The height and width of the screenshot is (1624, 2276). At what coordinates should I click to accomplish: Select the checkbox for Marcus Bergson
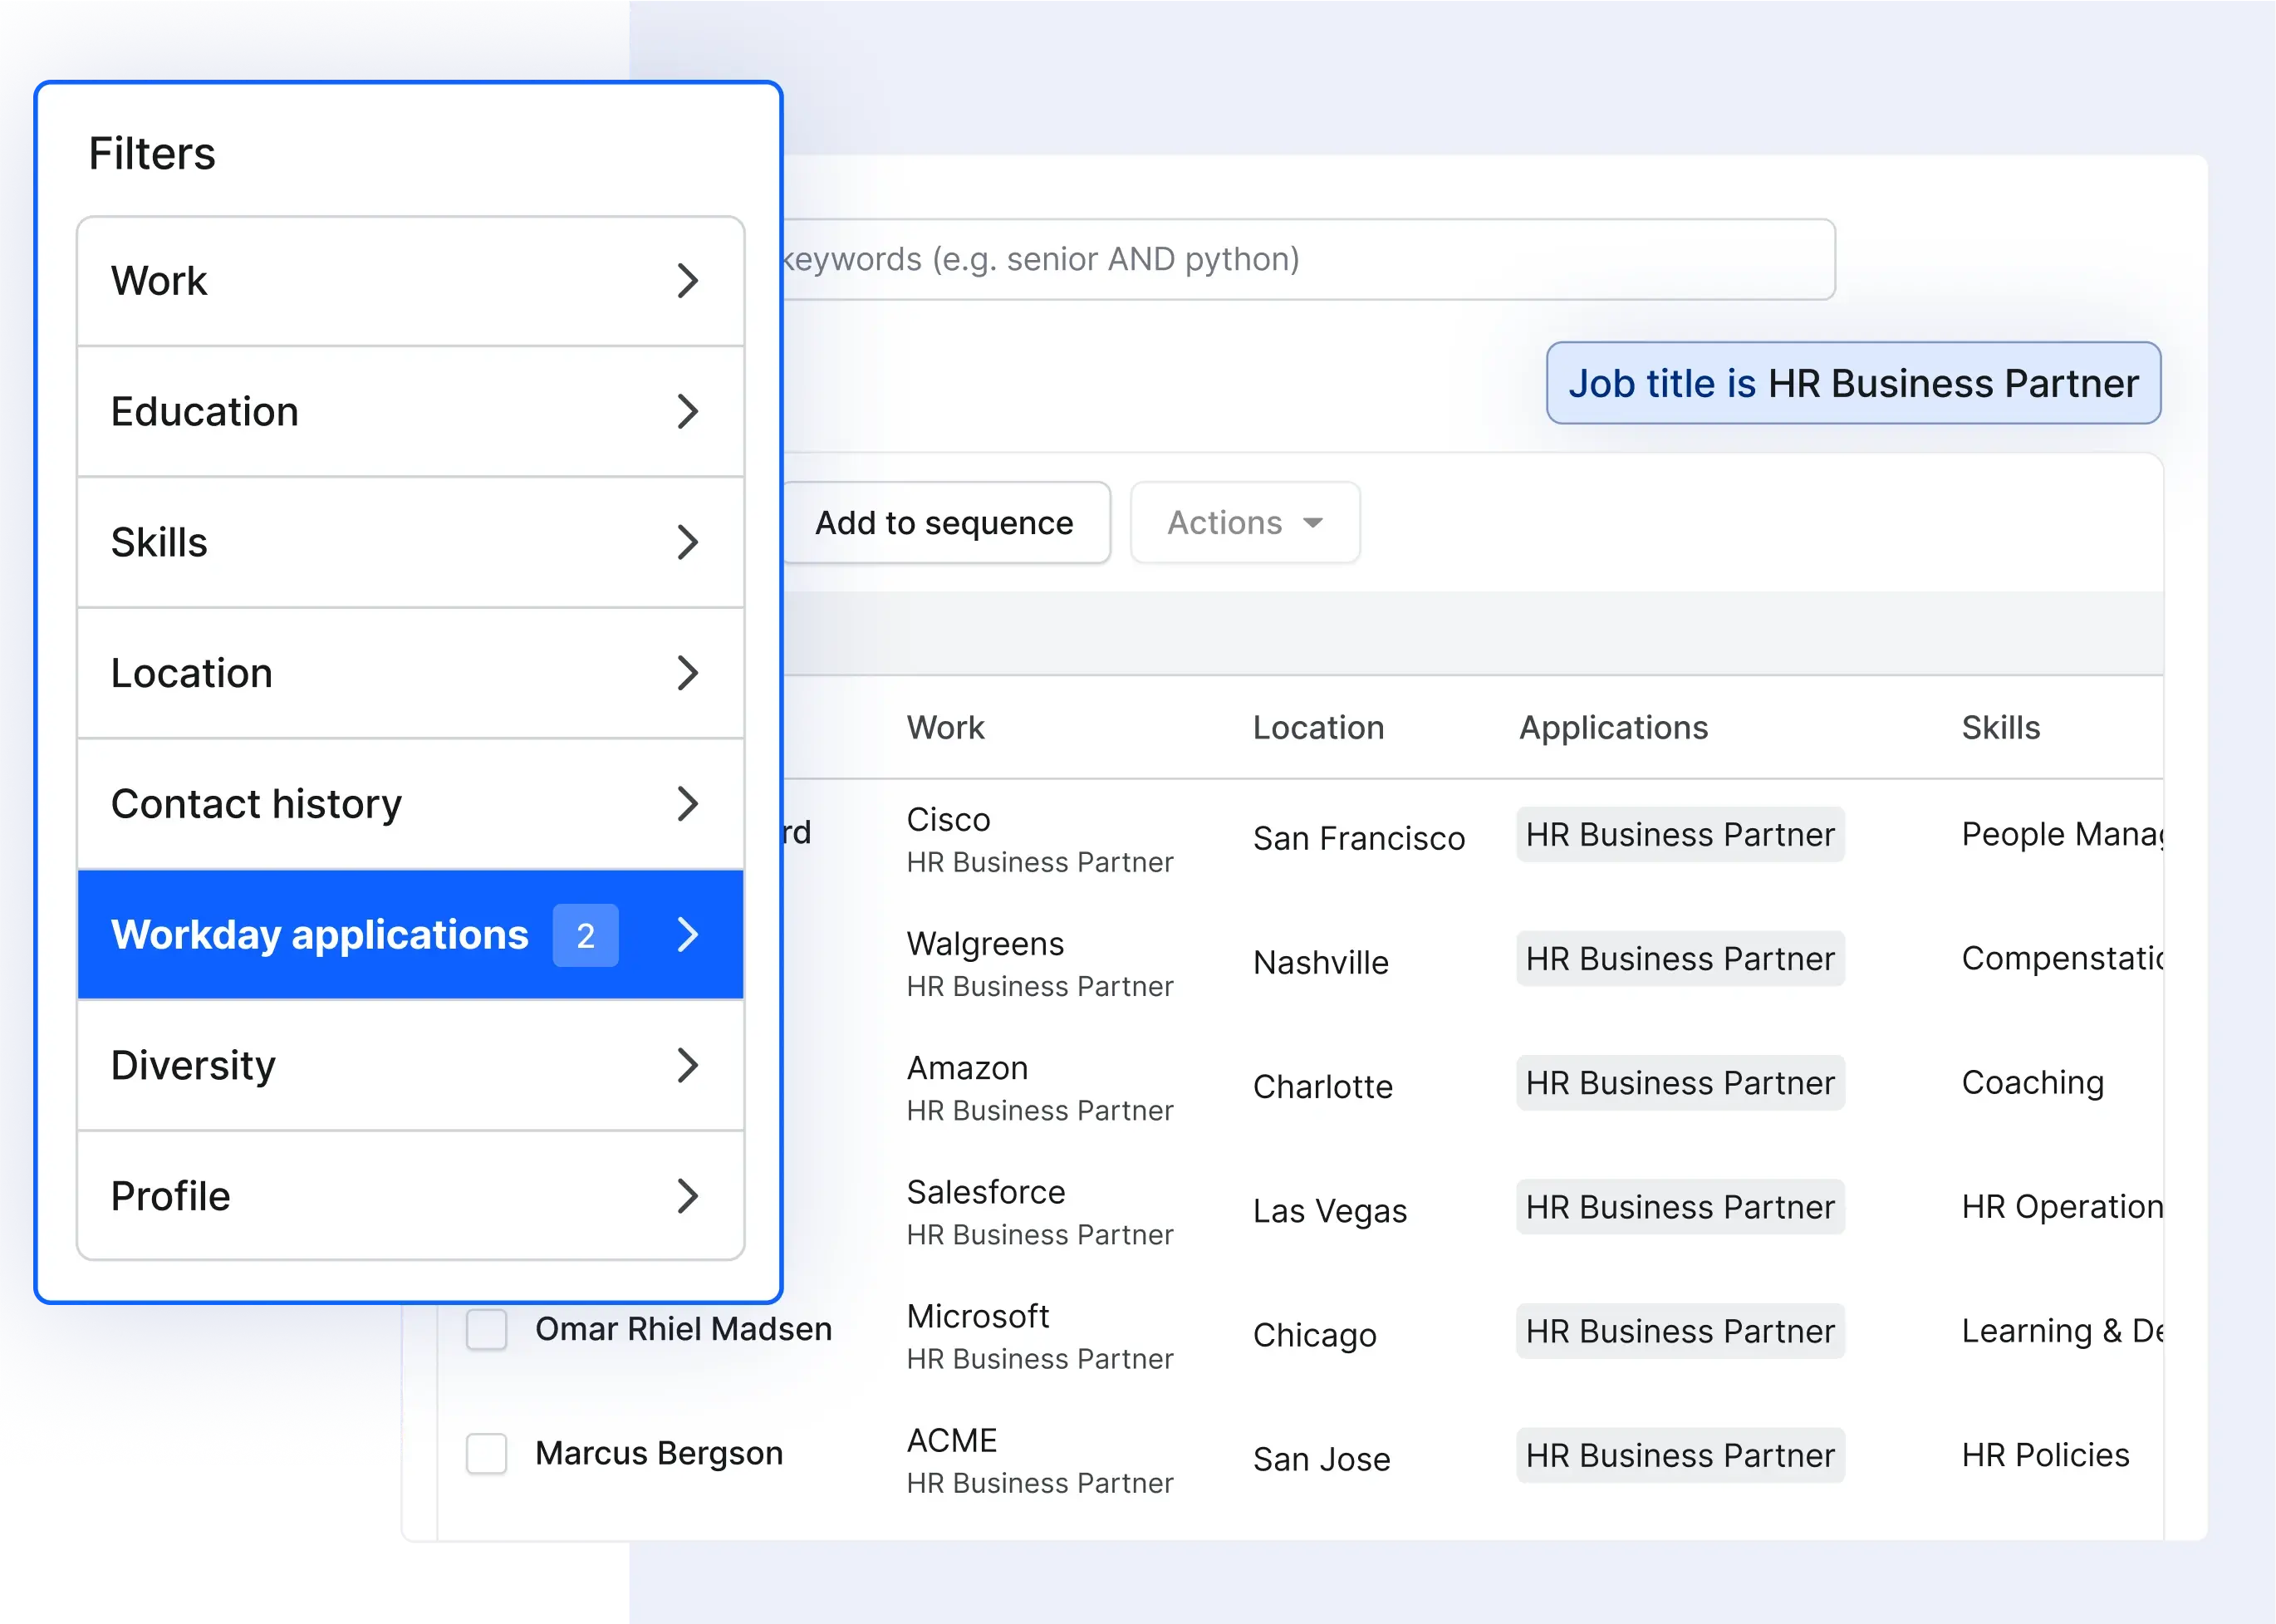coord(487,1453)
